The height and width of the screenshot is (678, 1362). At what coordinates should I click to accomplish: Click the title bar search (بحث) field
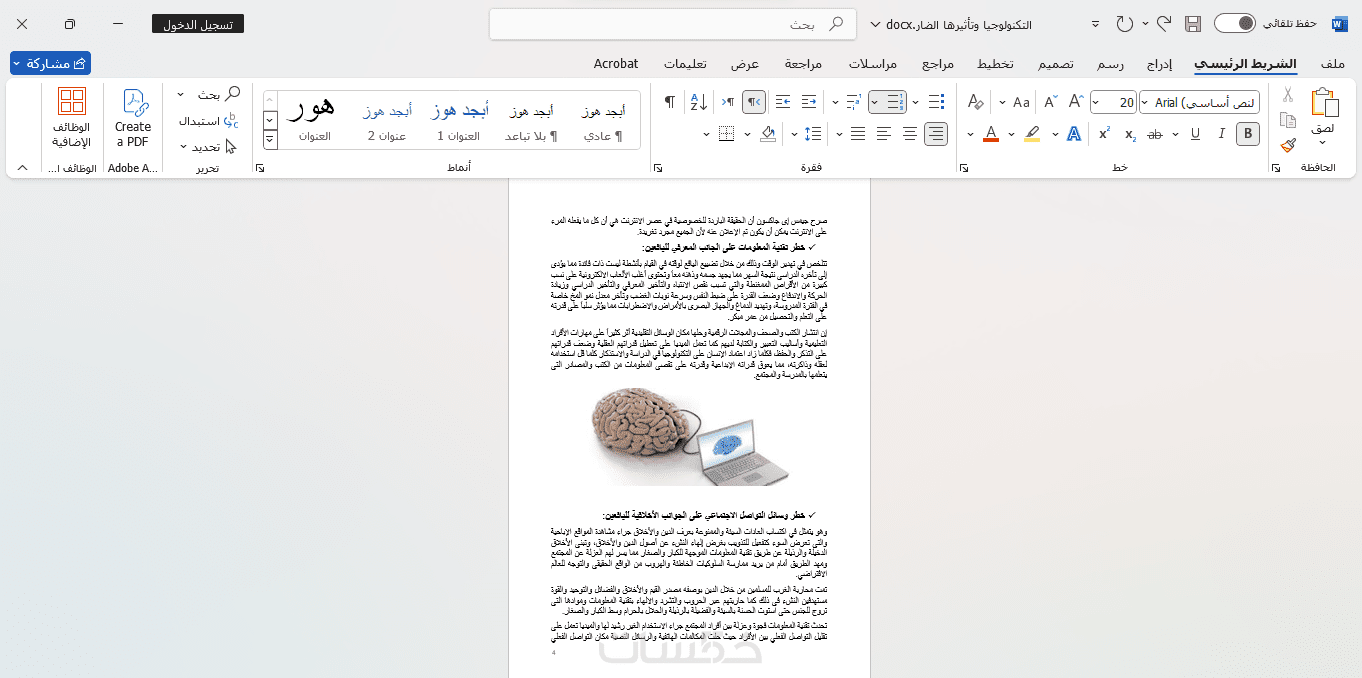coord(673,24)
